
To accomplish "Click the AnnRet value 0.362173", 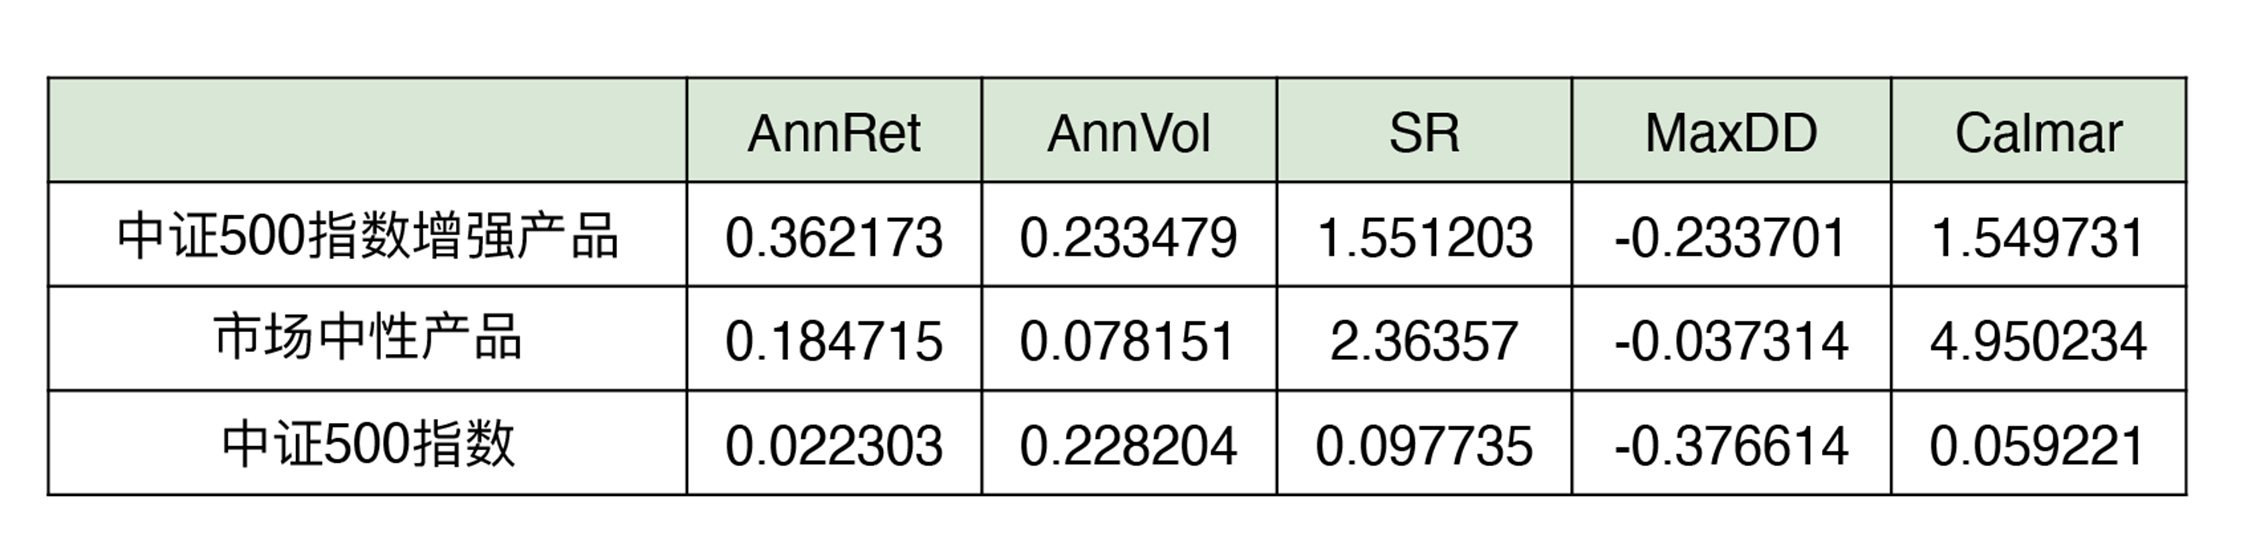I will pyautogui.click(x=833, y=238).
